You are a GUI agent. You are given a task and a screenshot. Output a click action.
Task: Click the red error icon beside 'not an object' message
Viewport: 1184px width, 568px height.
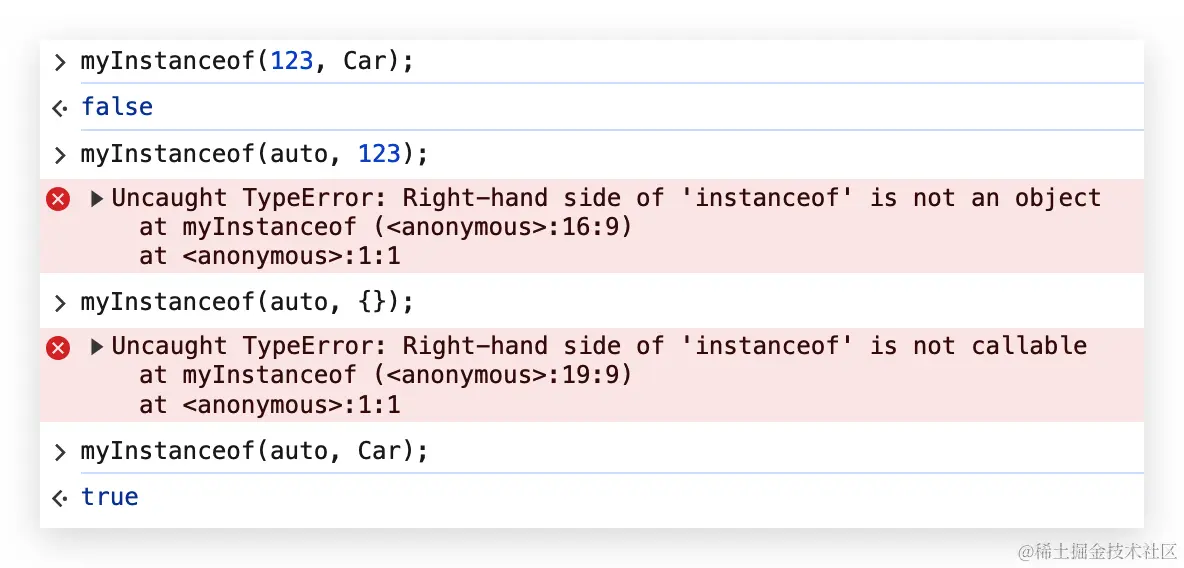[59, 199]
